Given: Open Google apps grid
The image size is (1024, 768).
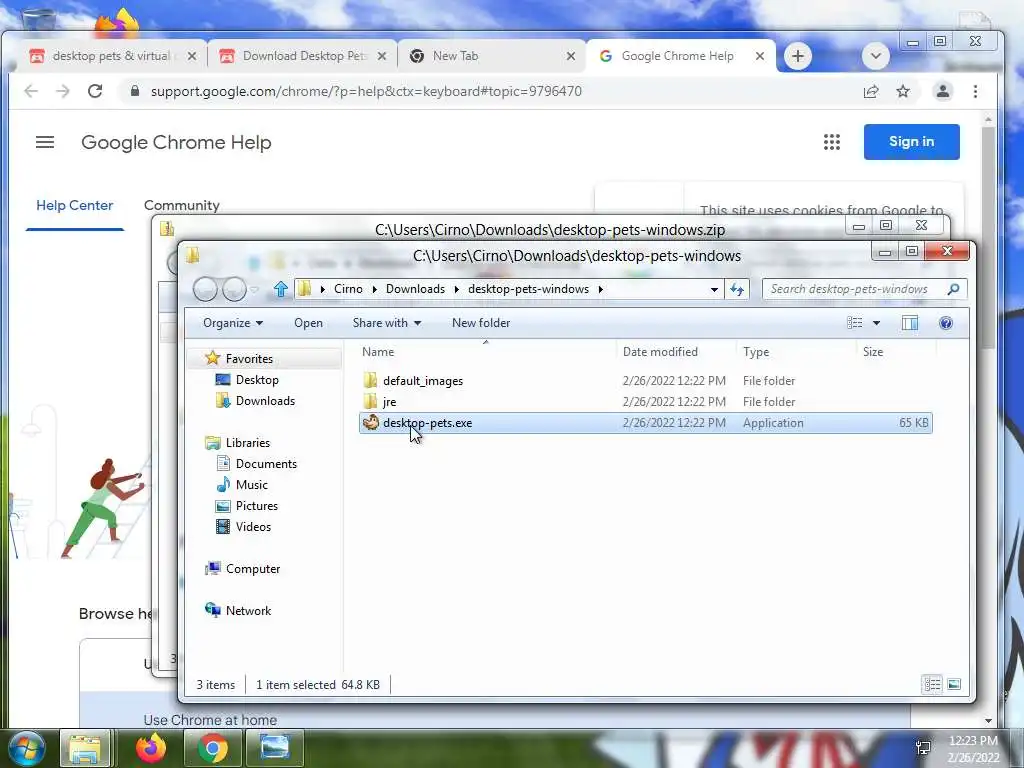Looking at the screenshot, I should tap(831, 142).
